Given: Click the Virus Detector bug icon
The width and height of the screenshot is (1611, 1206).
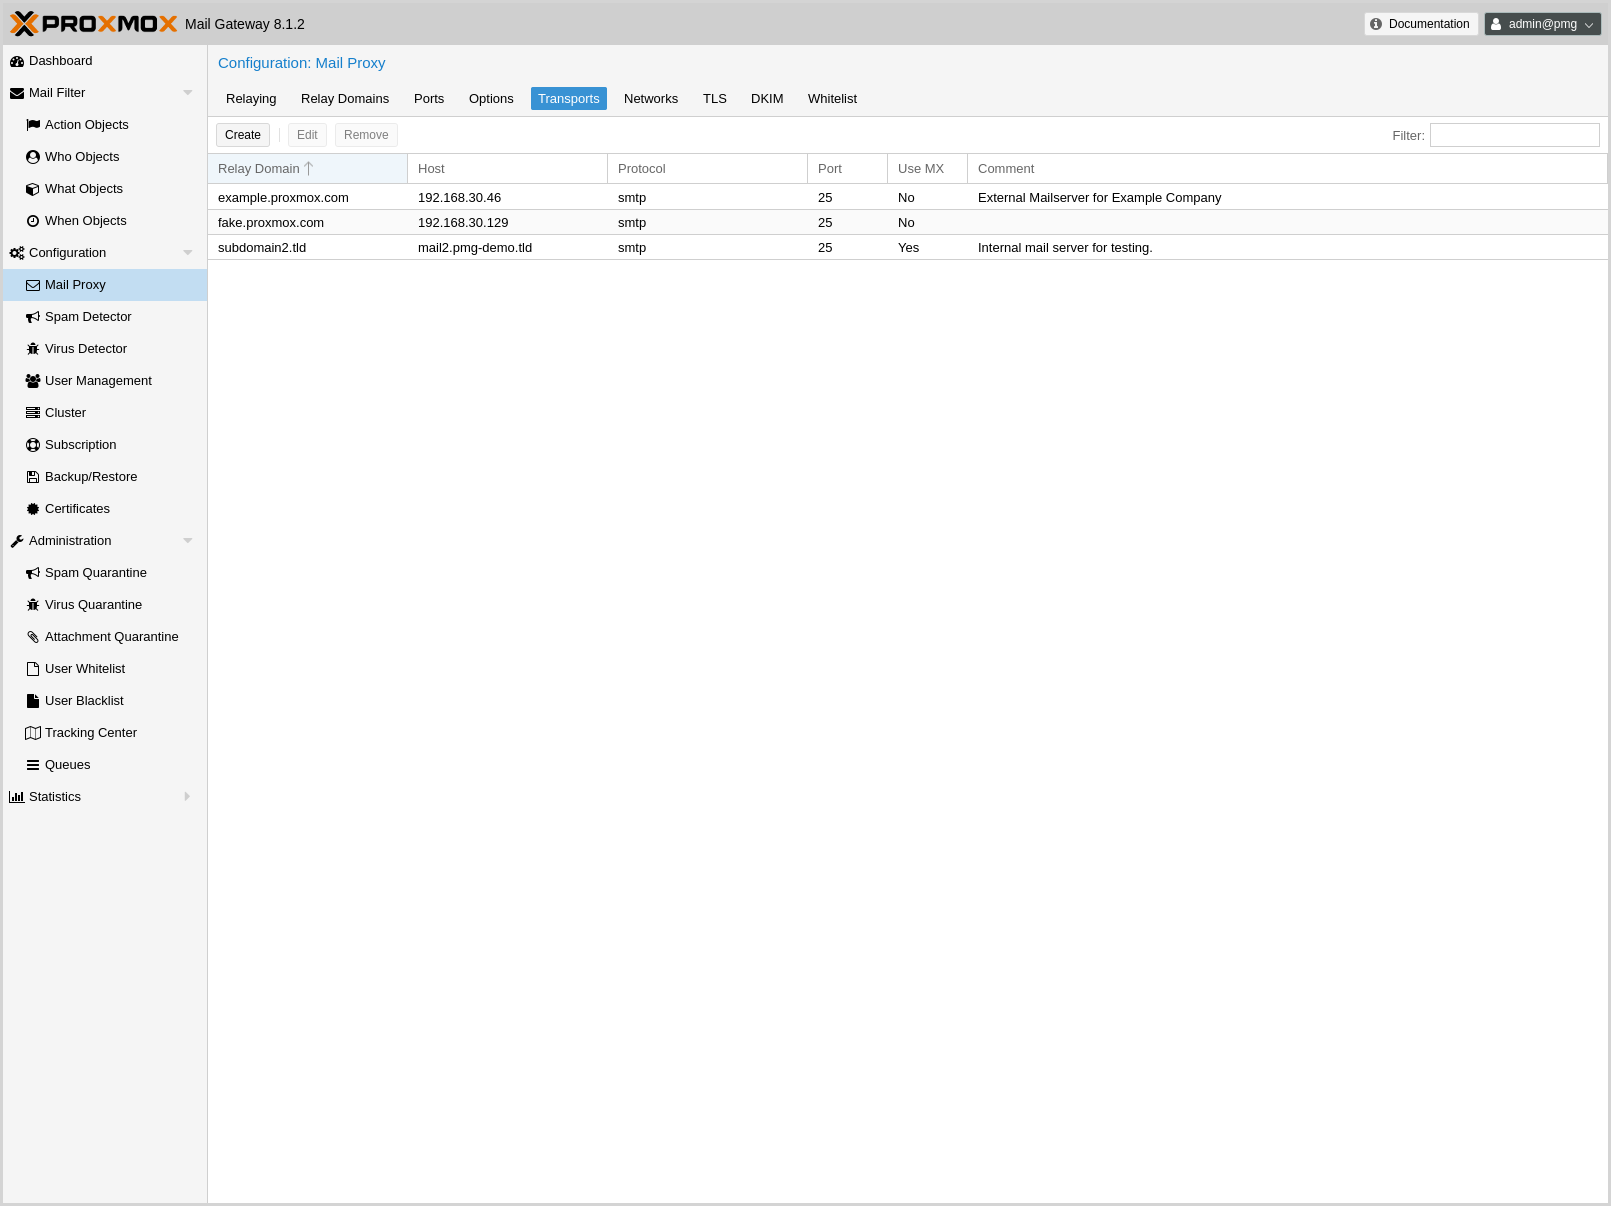Looking at the screenshot, I should coord(33,349).
